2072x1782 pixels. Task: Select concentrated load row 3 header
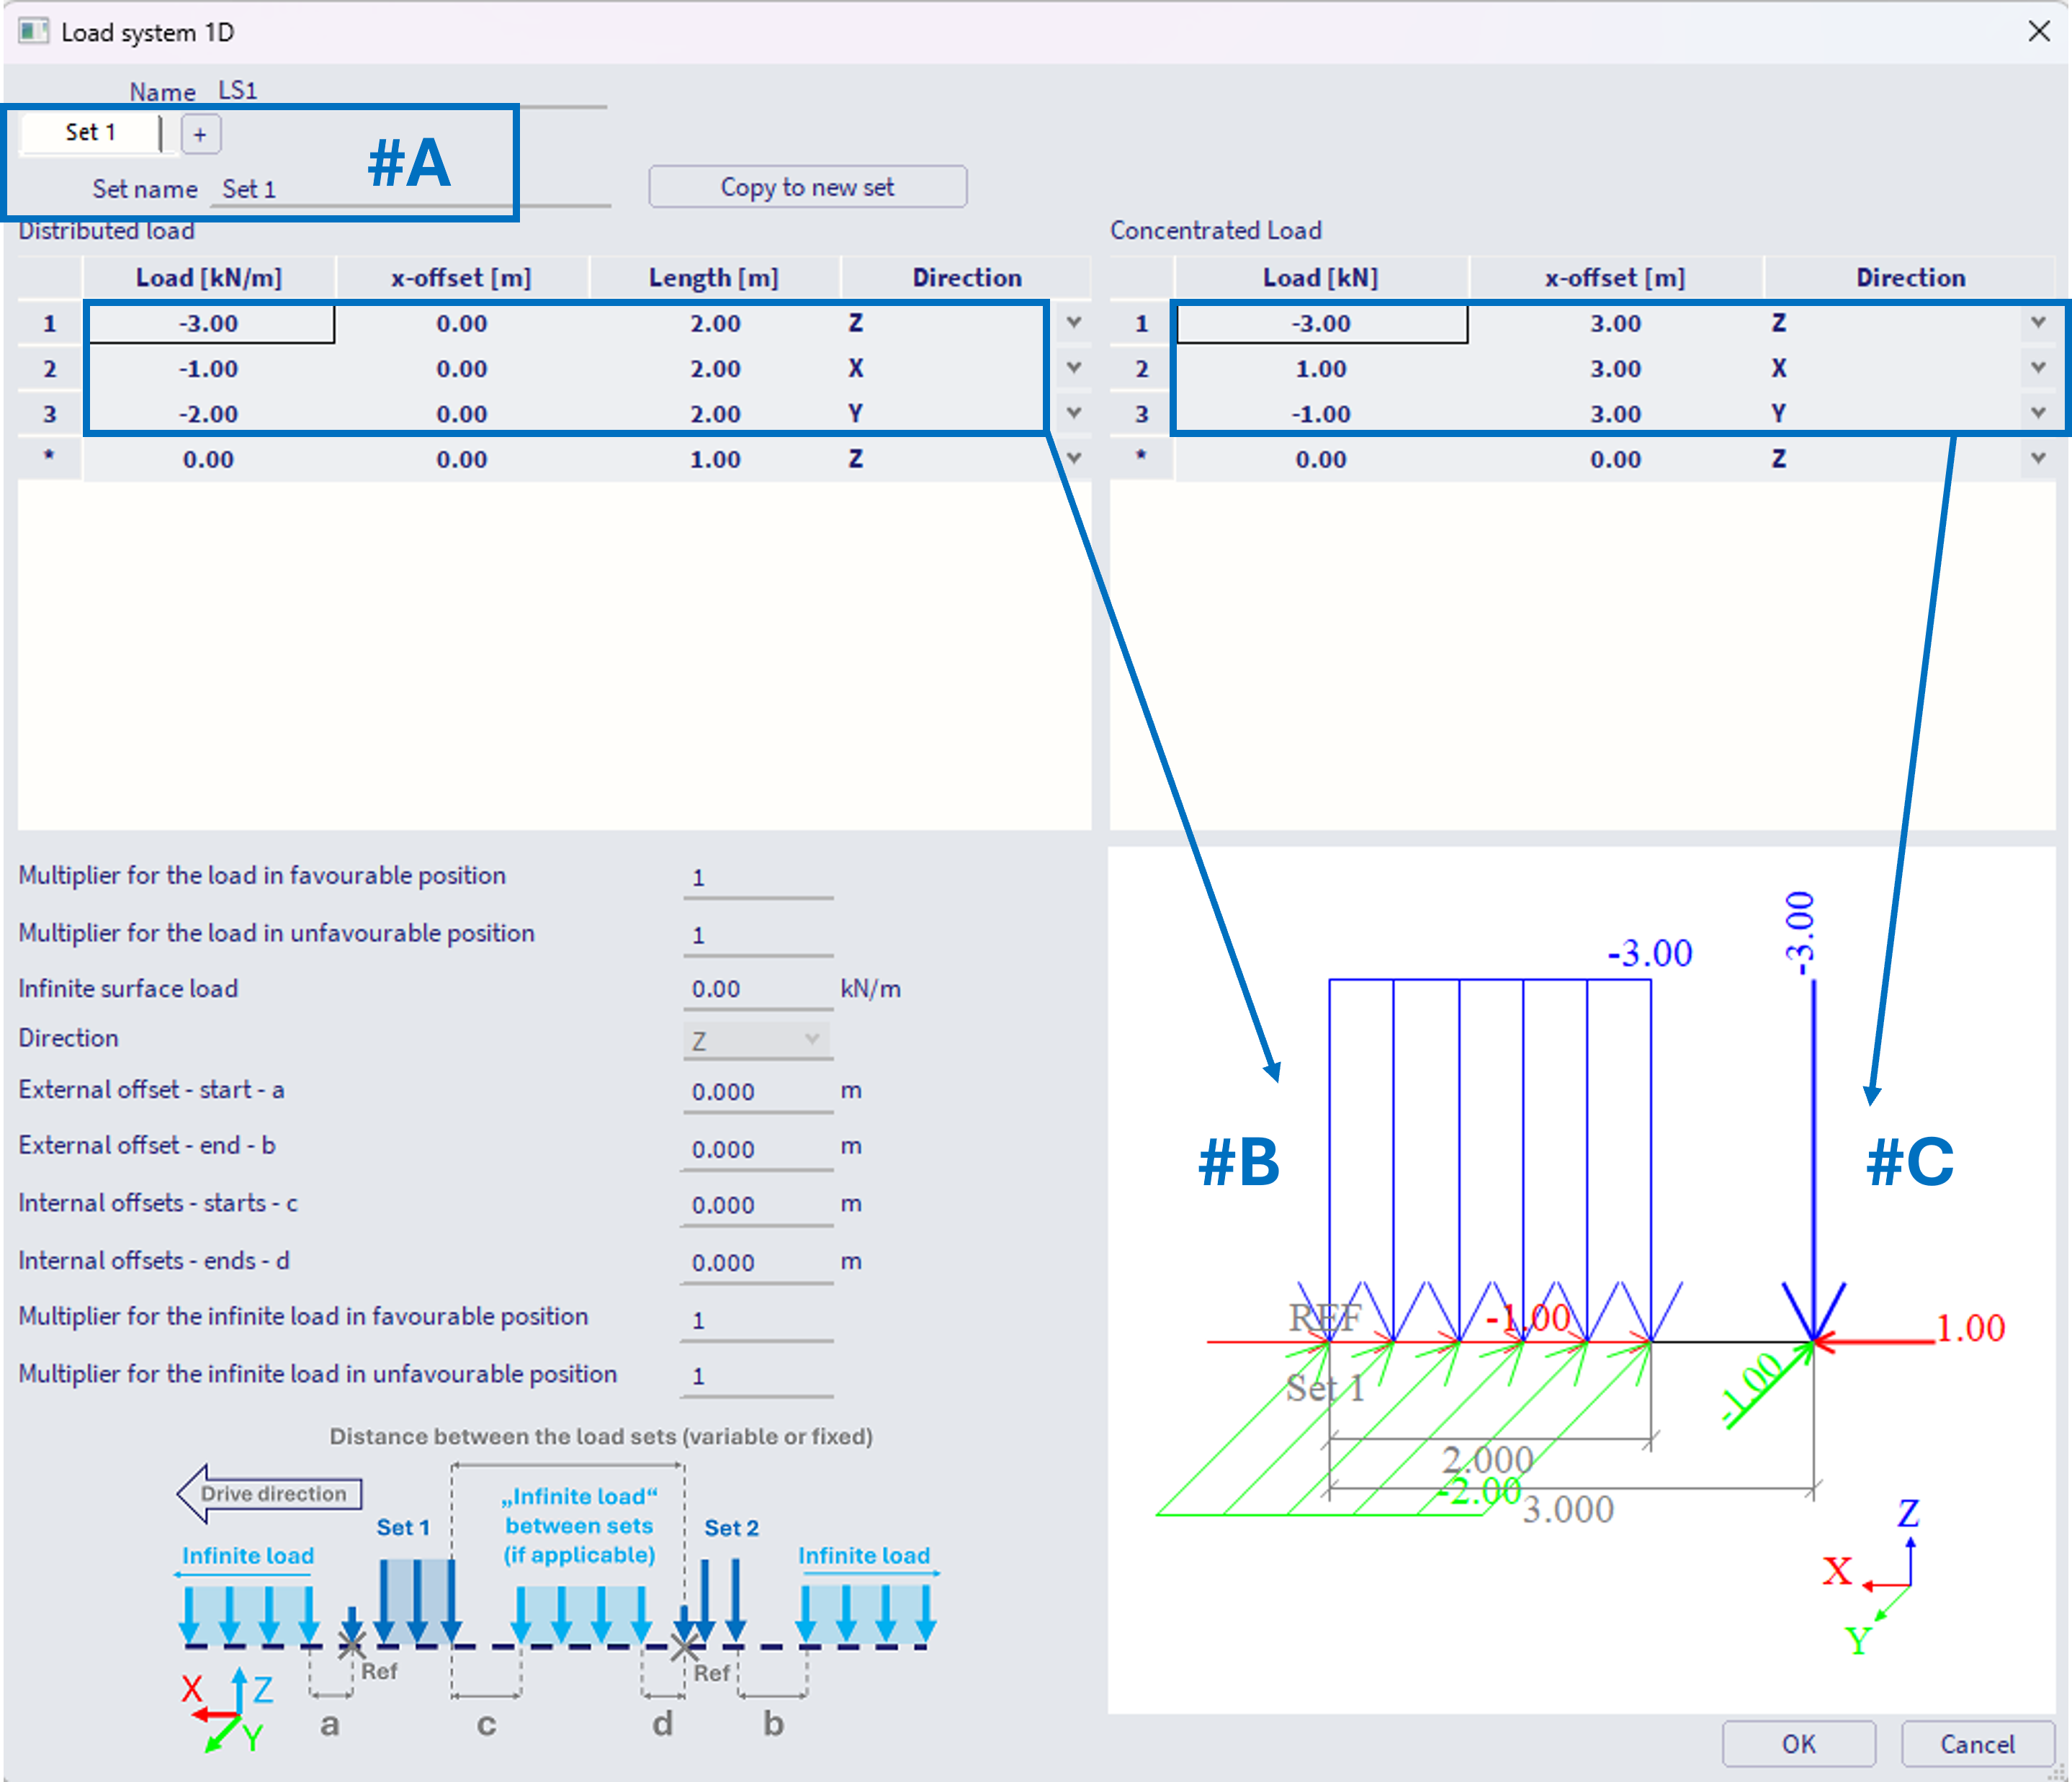click(1141, 414)
